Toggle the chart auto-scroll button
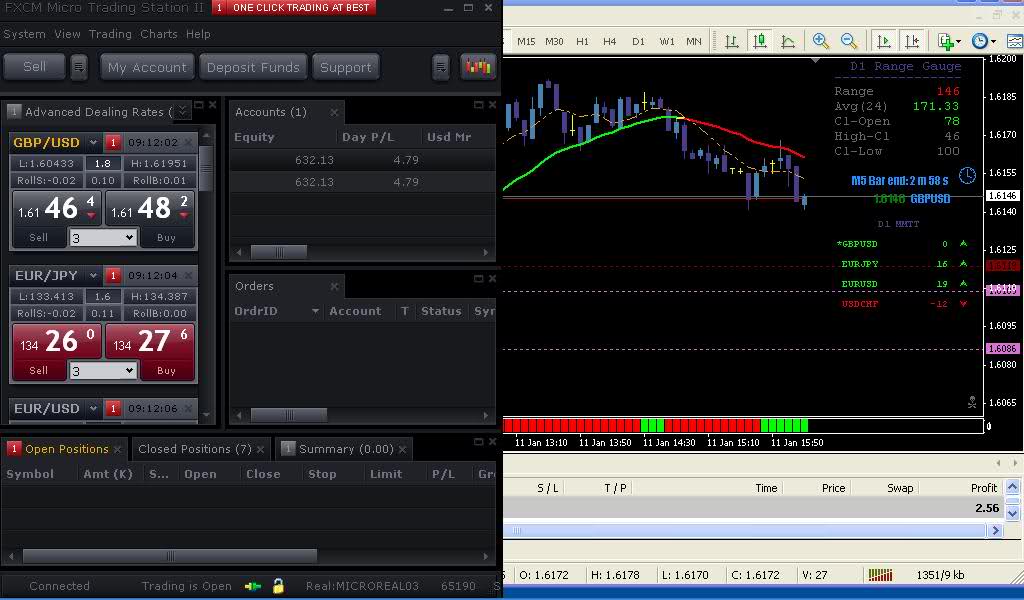Image resolution: width=1024 pixels, height=600 pixels. (x=884, y=41)
